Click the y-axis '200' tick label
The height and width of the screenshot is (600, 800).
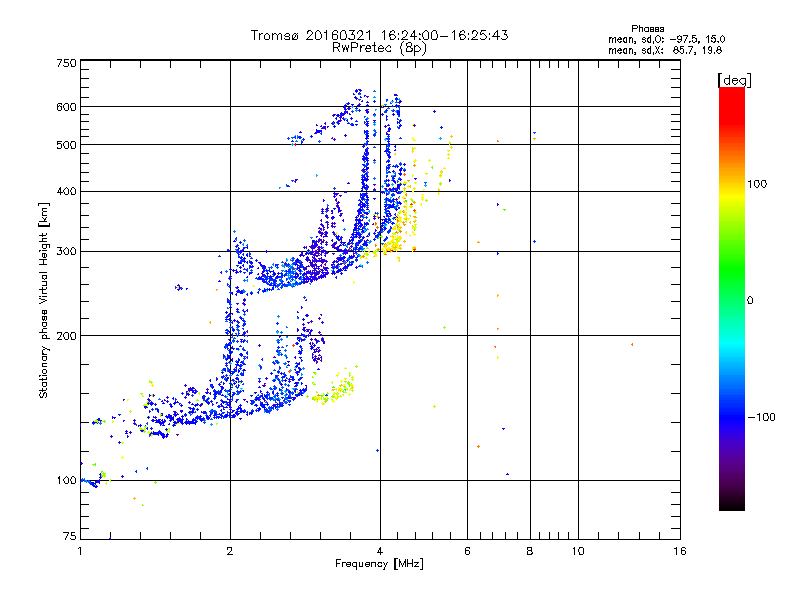point(66,336)
